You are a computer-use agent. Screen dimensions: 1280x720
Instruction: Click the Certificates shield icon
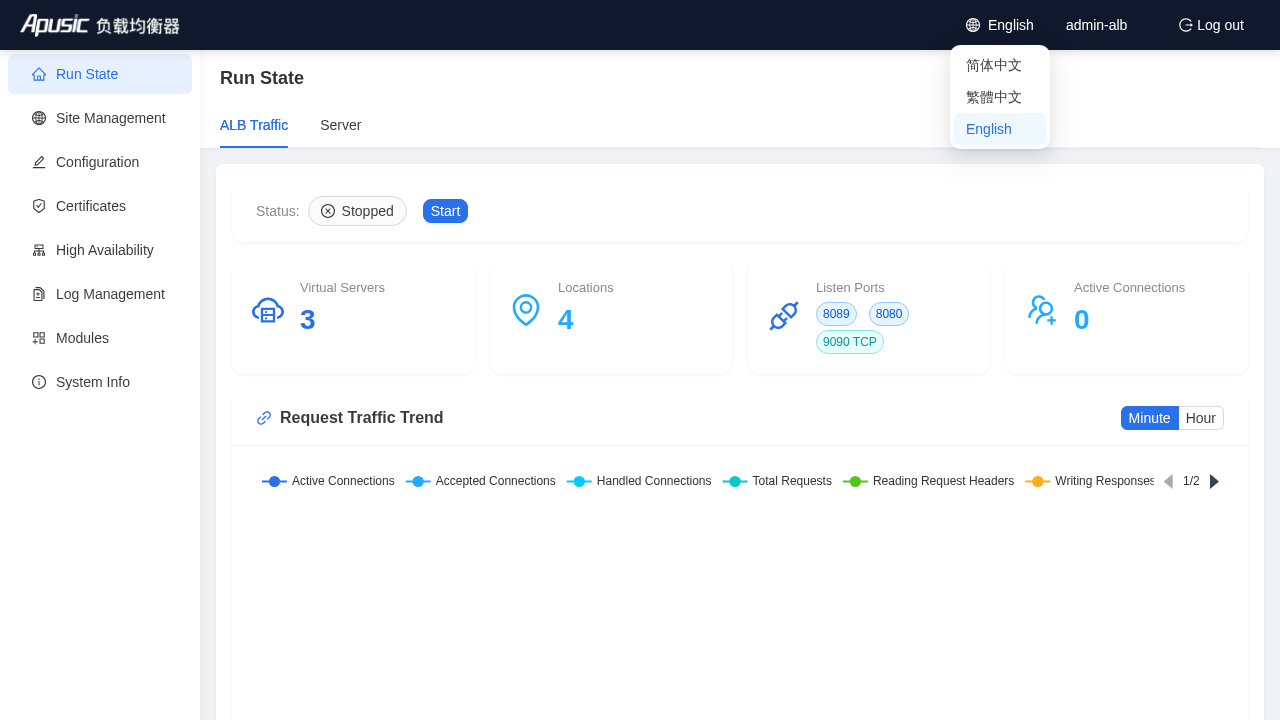[39, 206]
